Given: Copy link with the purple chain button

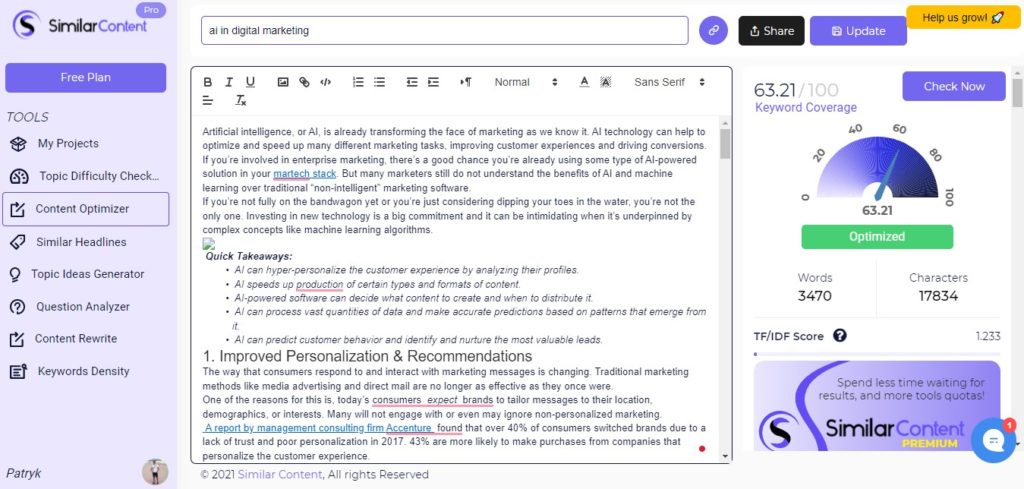Looking at the screenshot, I should tap(713, 31).
